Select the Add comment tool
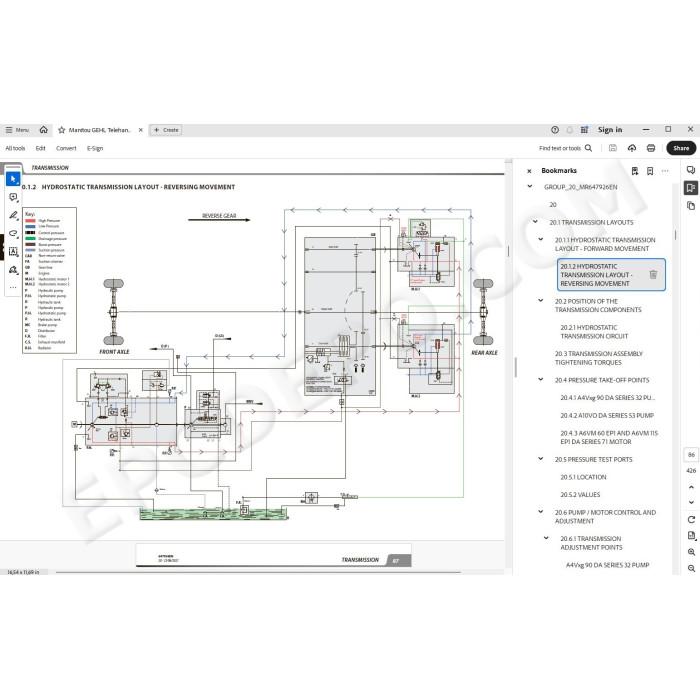Viewport: 700px width, 700px height. coord(13,197)
